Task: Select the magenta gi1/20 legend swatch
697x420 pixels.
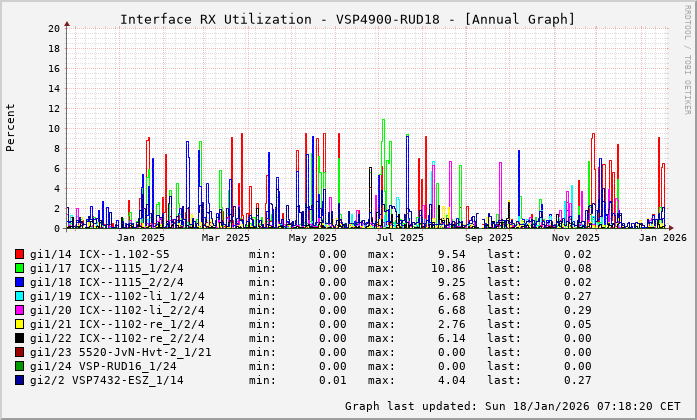Action: click(20, 310)
